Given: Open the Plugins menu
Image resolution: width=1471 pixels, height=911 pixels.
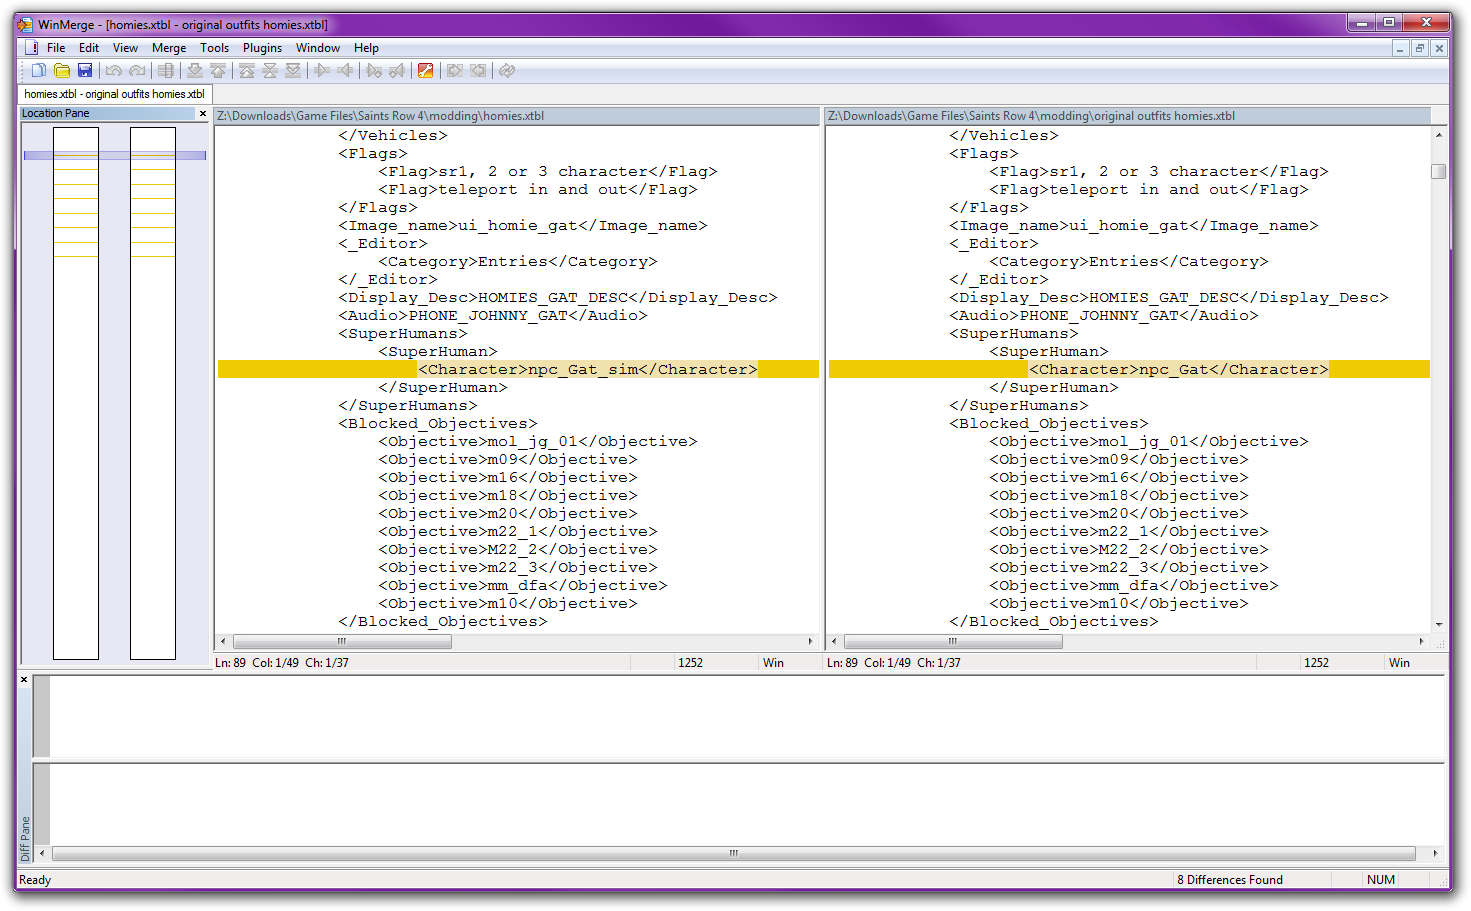Looking at the screenshot, I should 262,48.
